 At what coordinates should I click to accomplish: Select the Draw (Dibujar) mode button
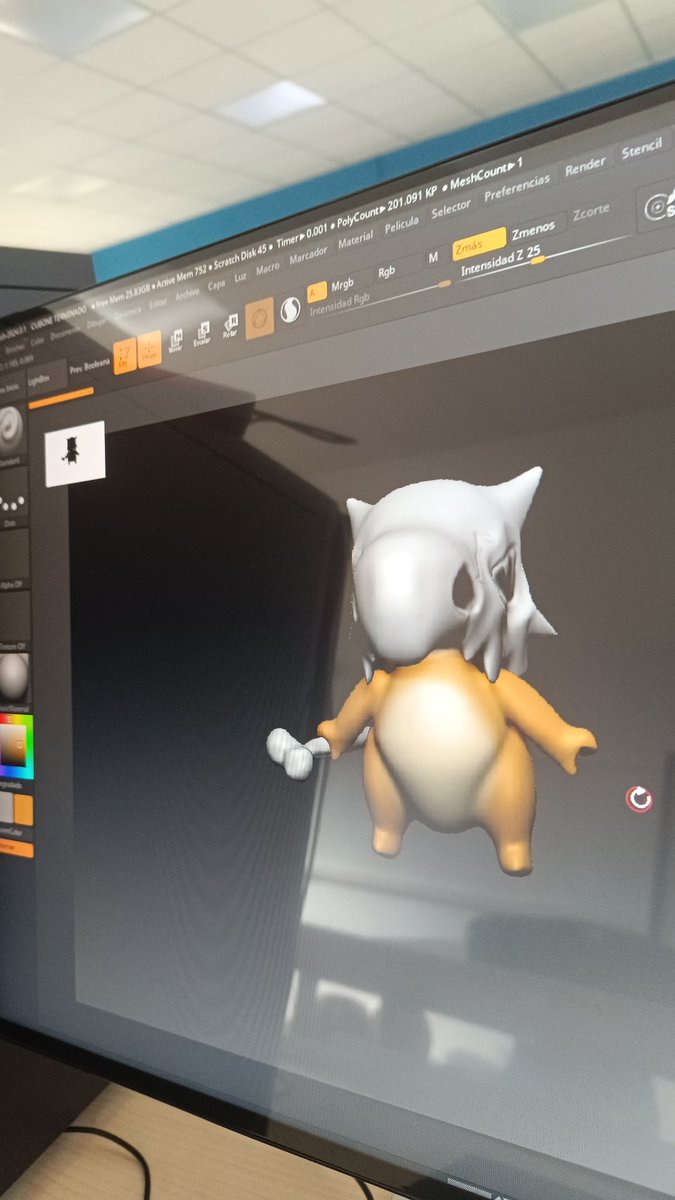click(x=150, y=350)
